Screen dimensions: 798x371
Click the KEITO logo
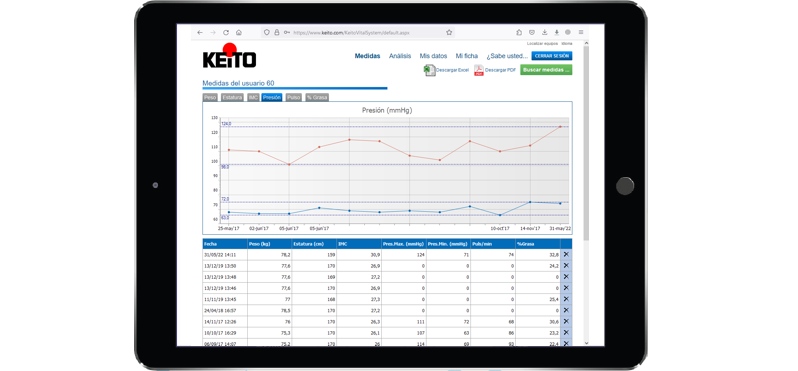pyautogui.click(x=230, y=55)
